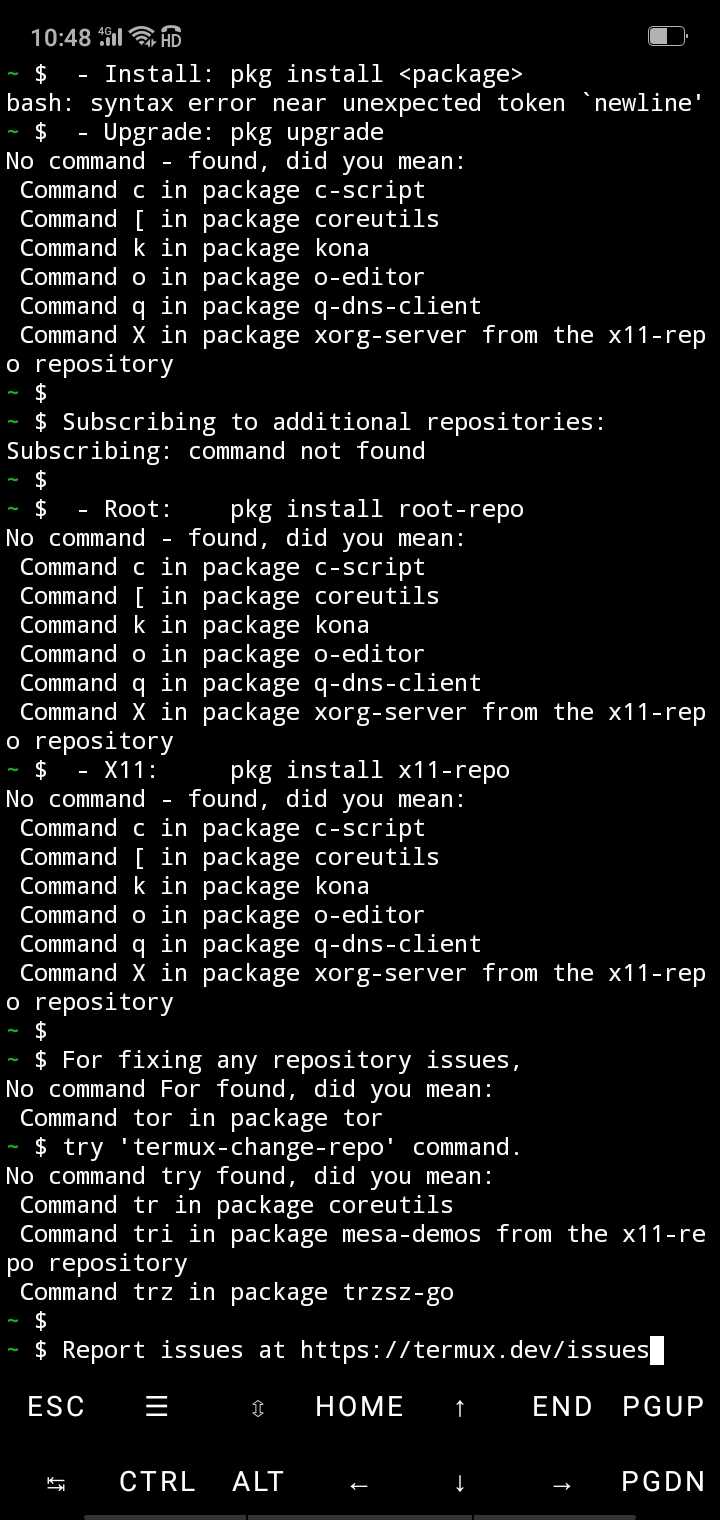
Task: Tap the battery icon in status bar
Action: (667, 37)
